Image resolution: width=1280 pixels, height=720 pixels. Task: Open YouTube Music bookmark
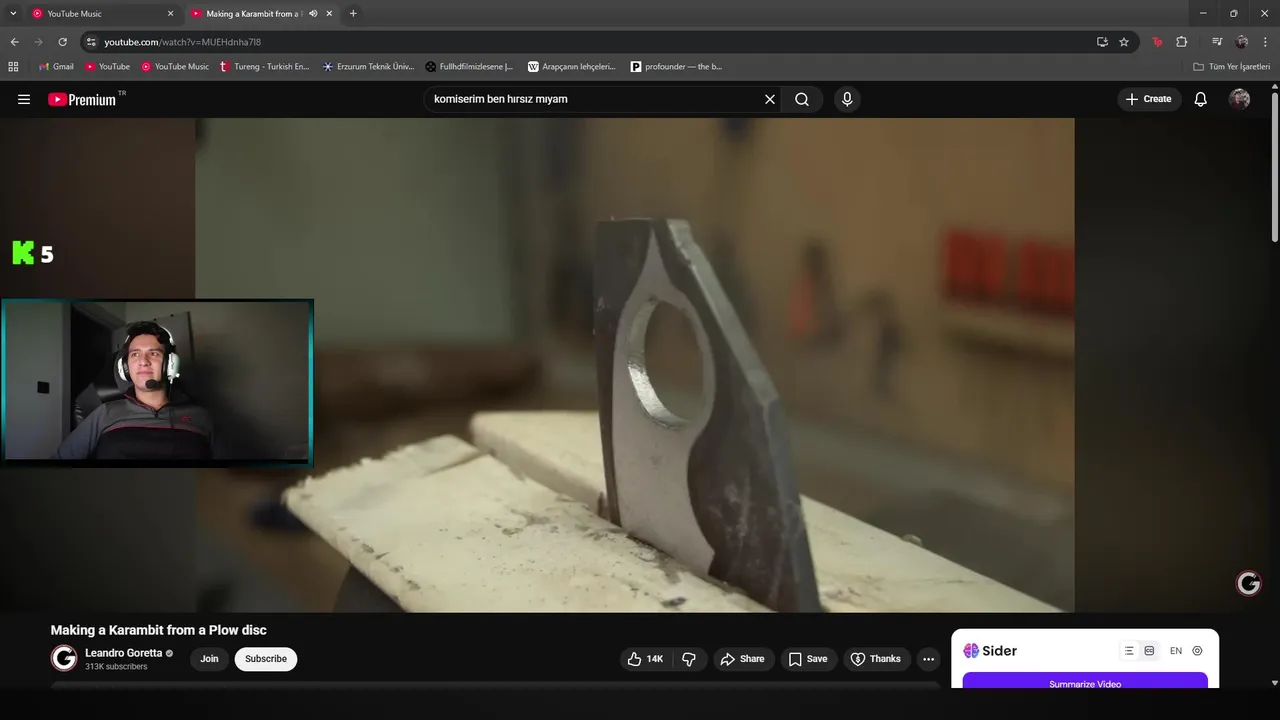click(x=175, y=67)
